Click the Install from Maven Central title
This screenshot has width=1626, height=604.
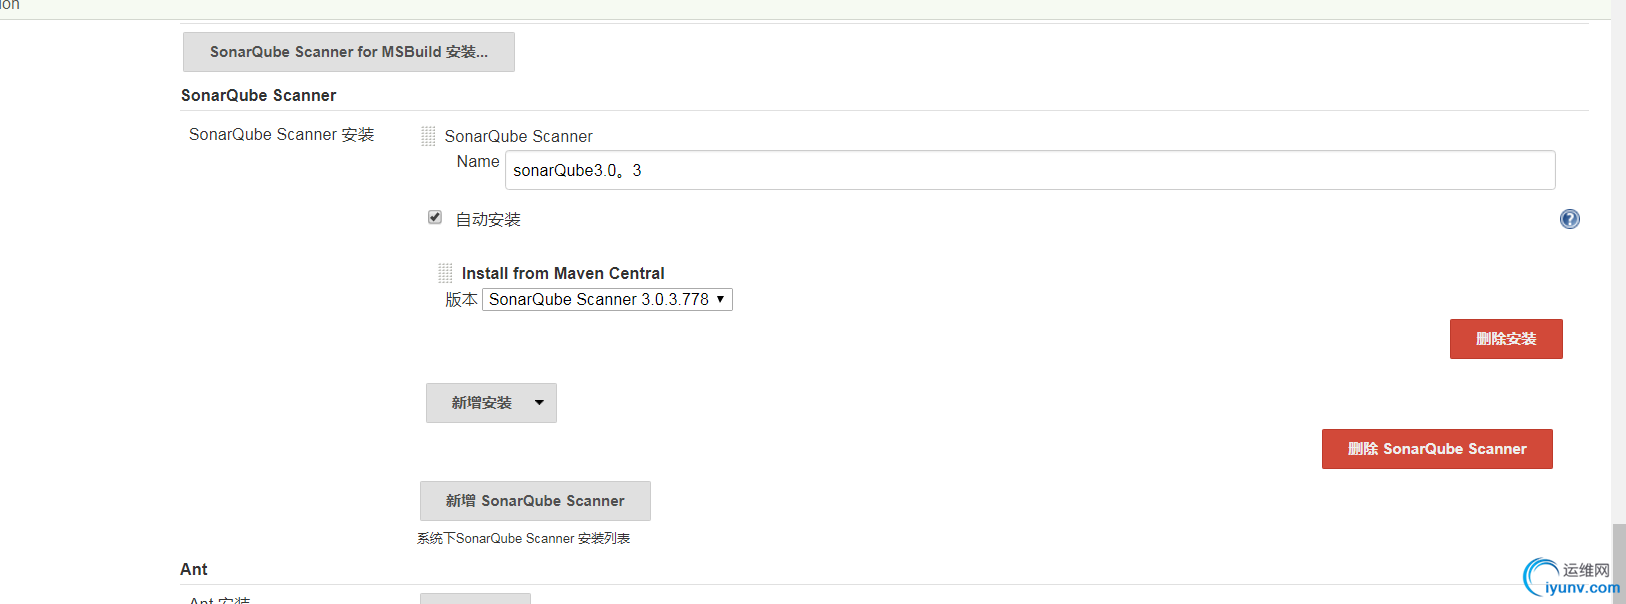pyautogui.click(x=563, y=273)
